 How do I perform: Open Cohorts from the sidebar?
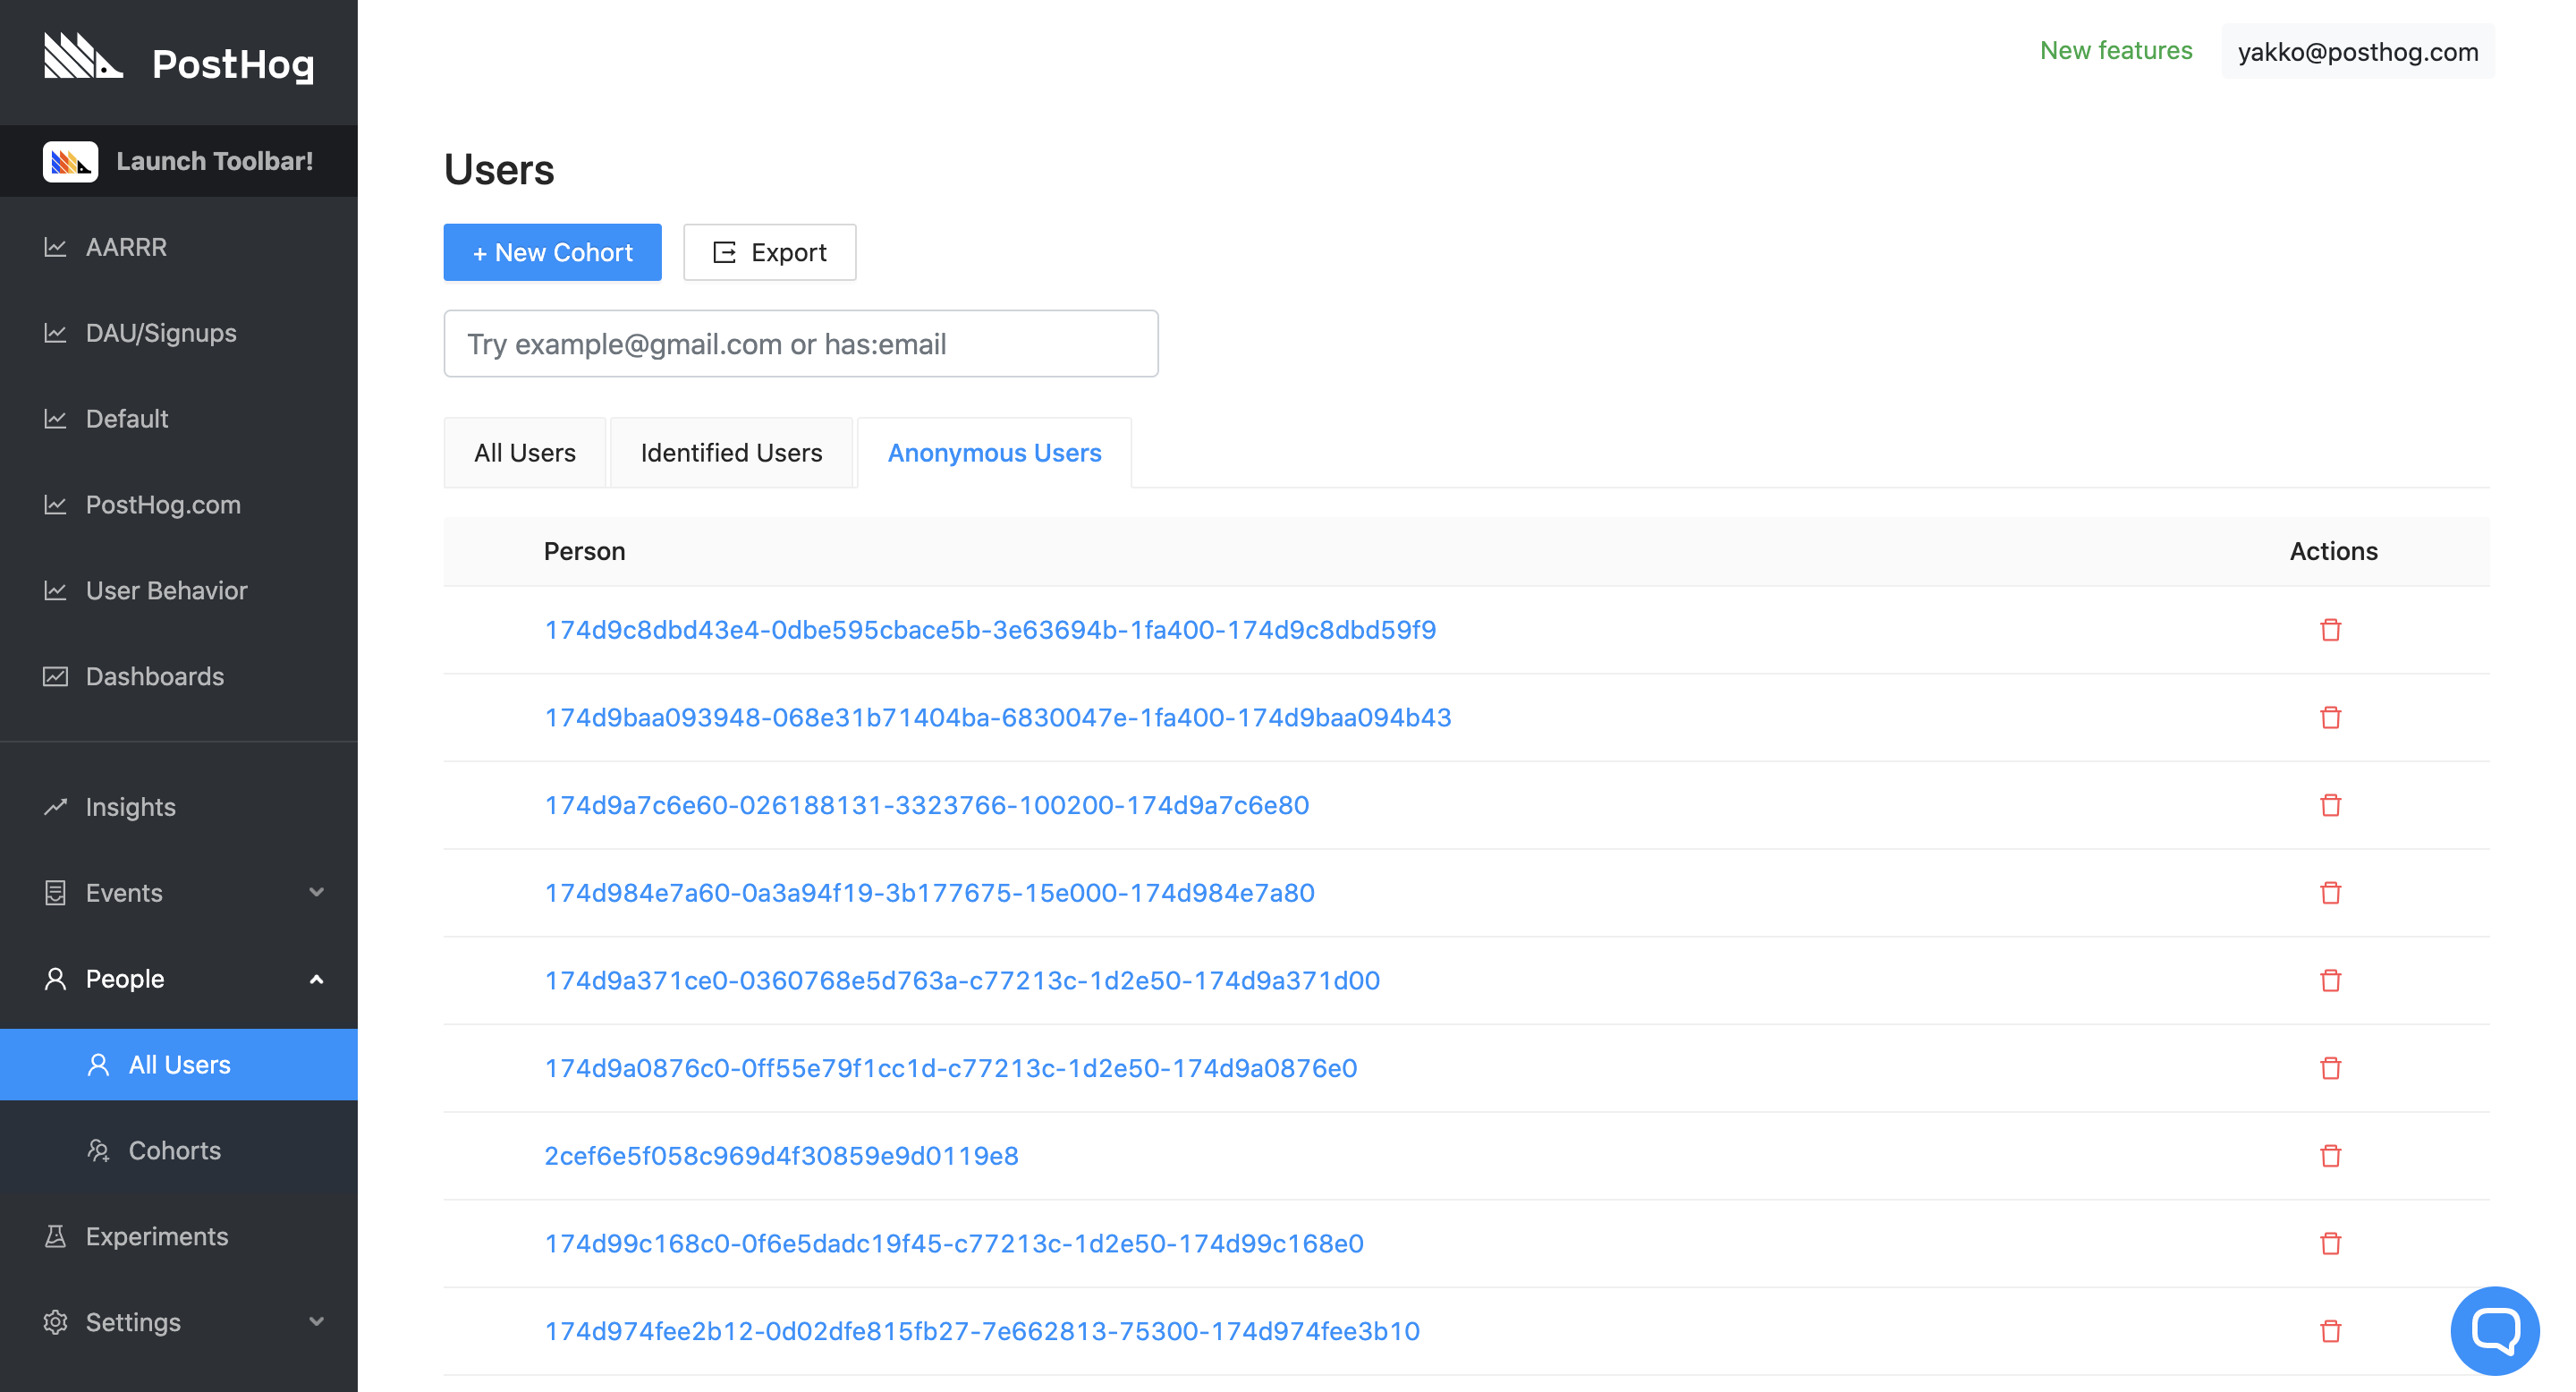(x=174, y=1150)
